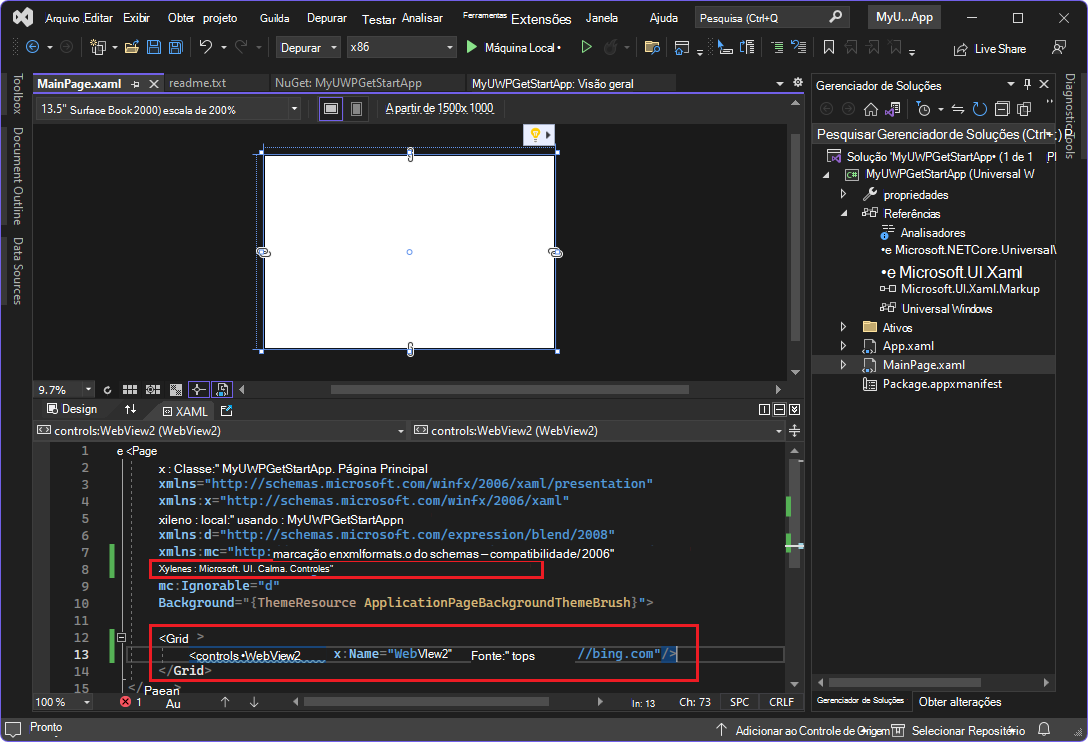This screenshot has width=1088, height=742.
Task: Select MainPage.xaml in the solution tree
Action: tap(923, 365)
